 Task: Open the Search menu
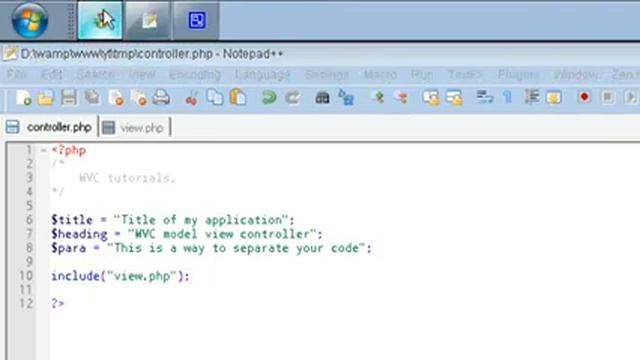point(96,75)
